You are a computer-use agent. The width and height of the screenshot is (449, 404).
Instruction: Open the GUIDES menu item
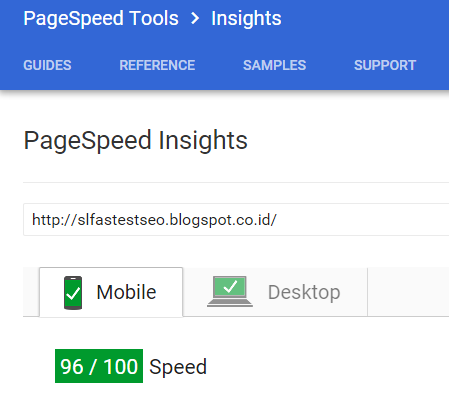(x=47, y=65)
